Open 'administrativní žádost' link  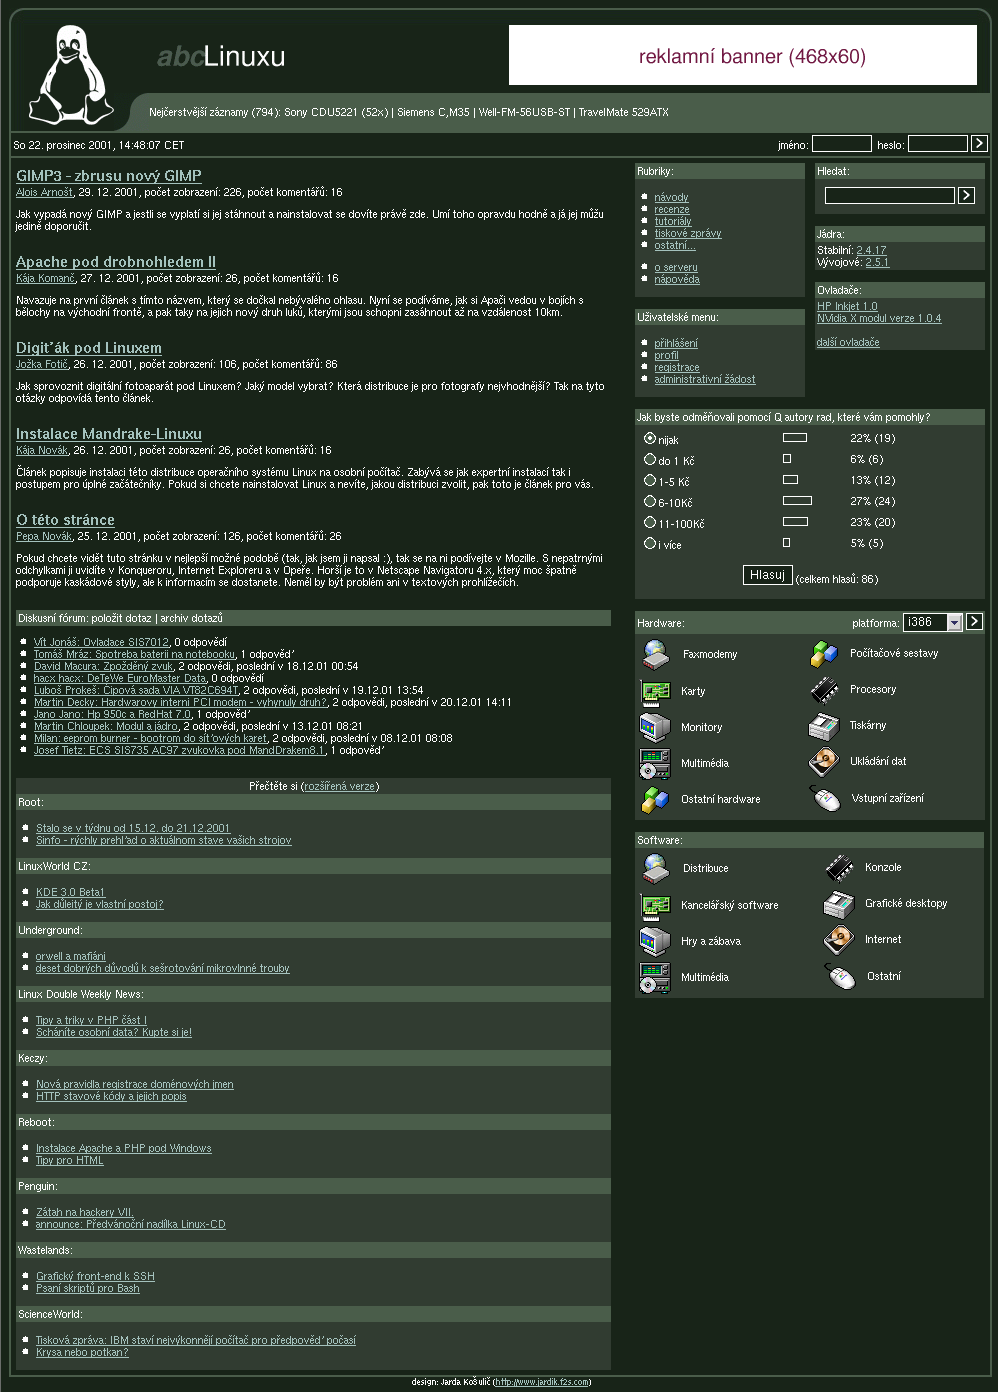point(705,379)
